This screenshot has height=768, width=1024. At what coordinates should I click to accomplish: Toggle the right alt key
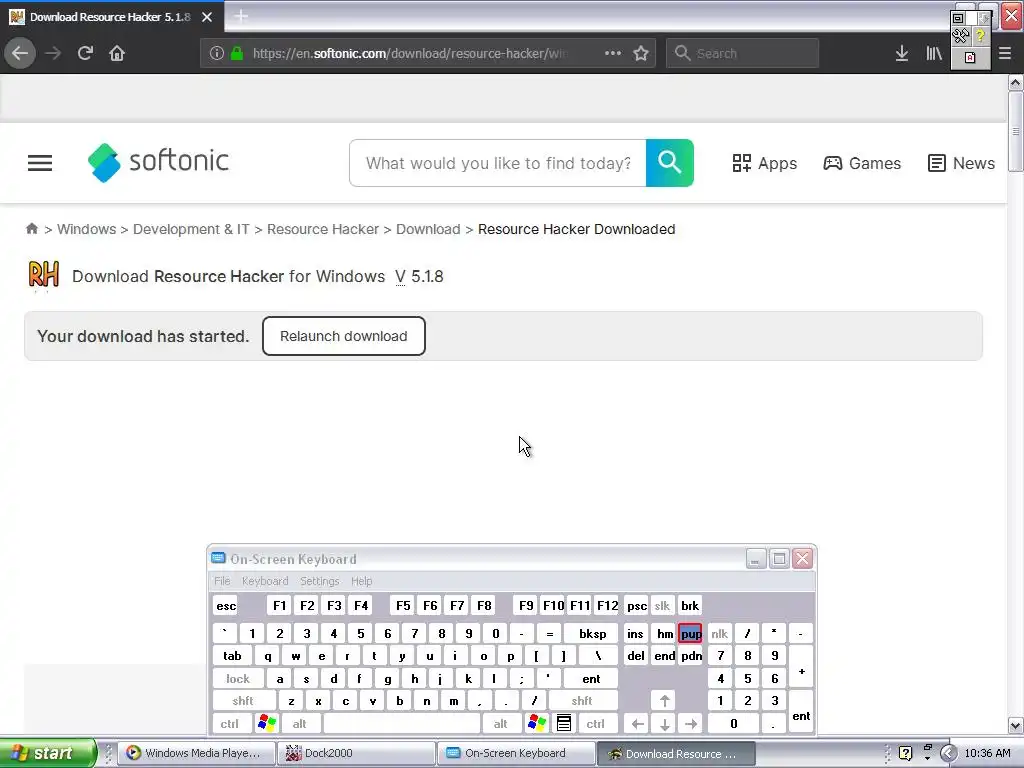(500, 724)
